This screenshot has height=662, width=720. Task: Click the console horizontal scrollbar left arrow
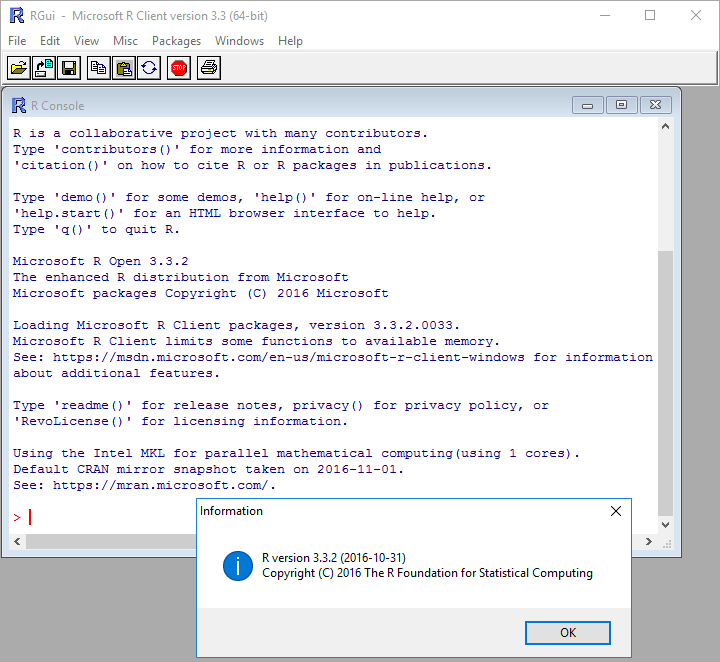(x=17, y=541)
